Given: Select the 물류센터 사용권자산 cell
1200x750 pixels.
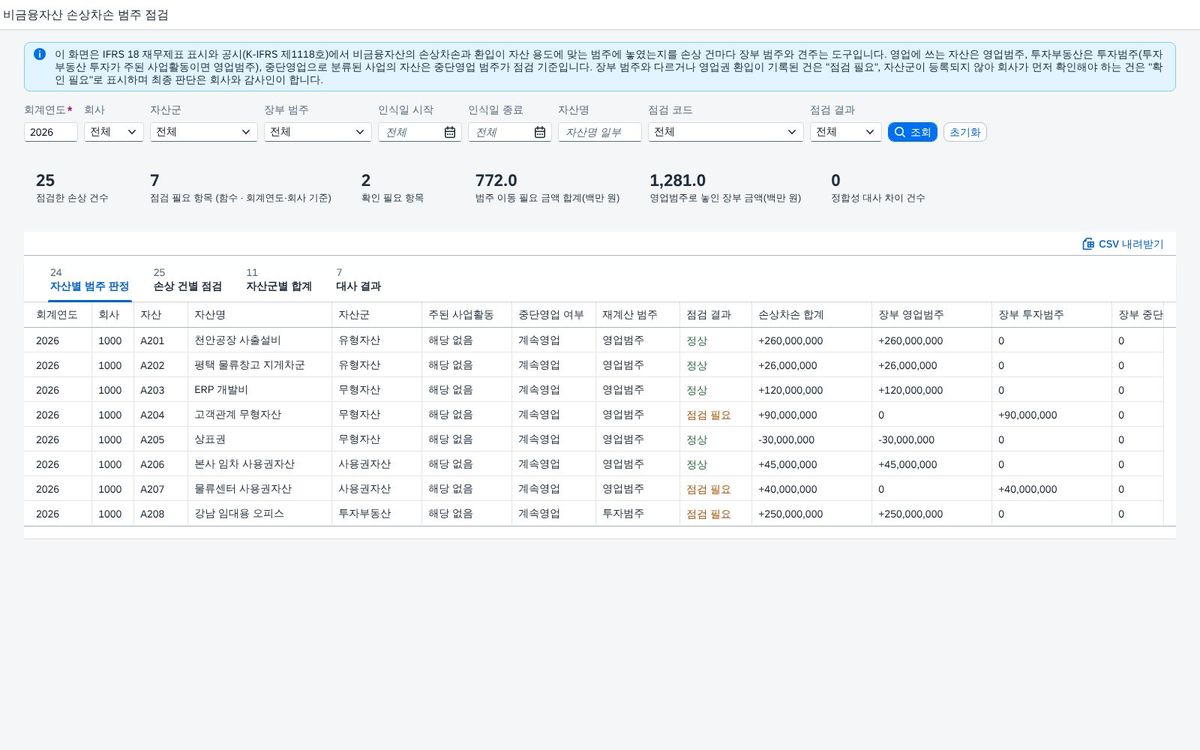Looking at the screenshot, I should (x=260, y=489).
